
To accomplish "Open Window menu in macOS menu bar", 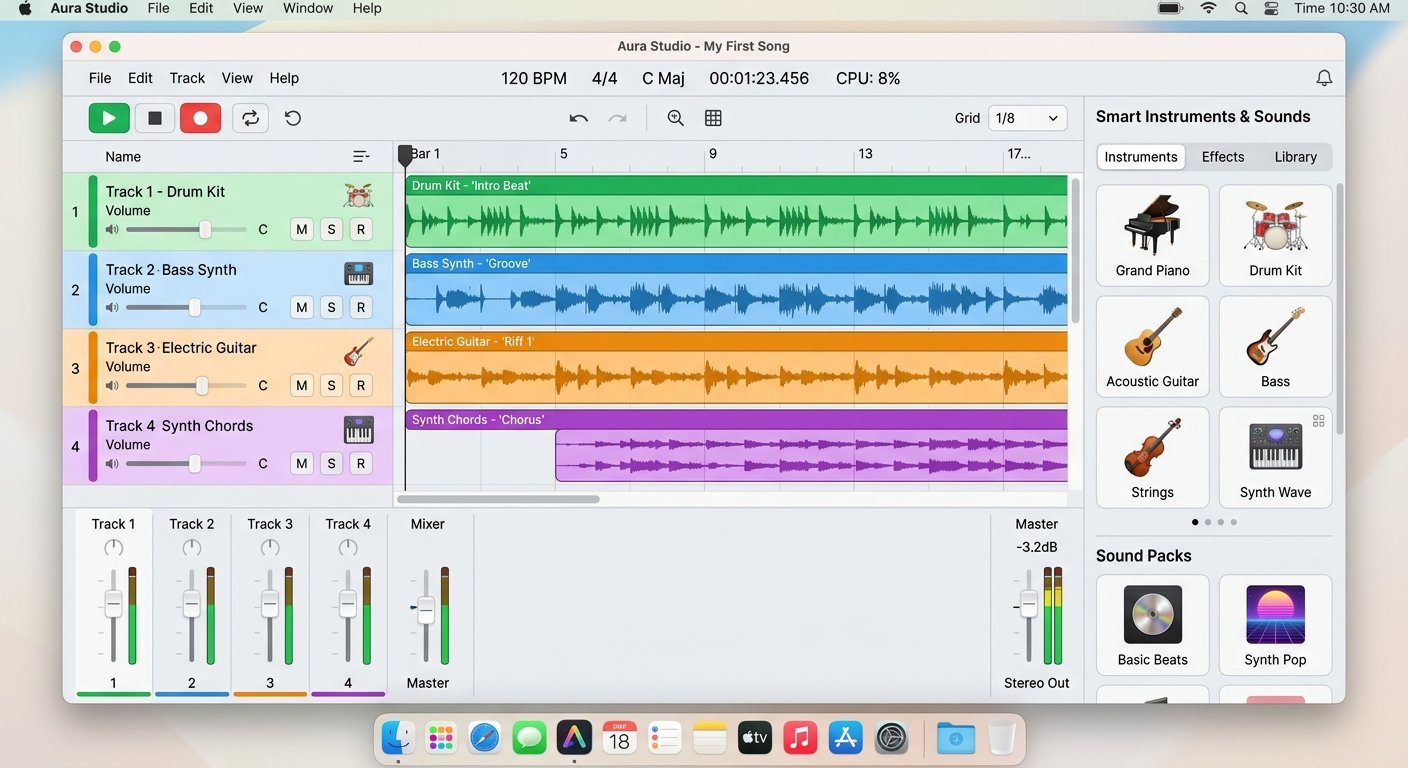I will coord(308,8).
